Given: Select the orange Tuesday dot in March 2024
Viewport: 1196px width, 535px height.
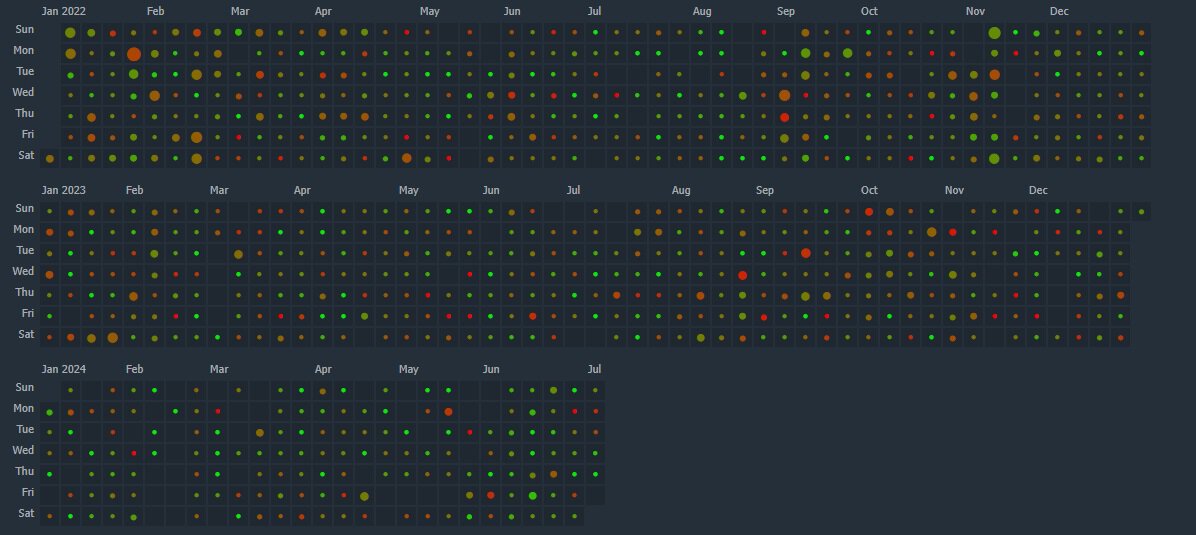Looking at the screenshot, I should [x=259, y=433].
